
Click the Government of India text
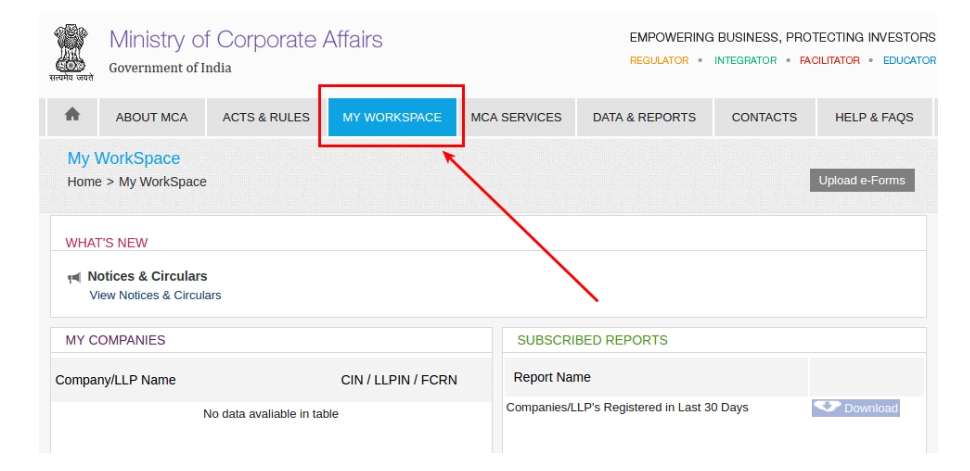pyautogui.click(x=170, y=68)
